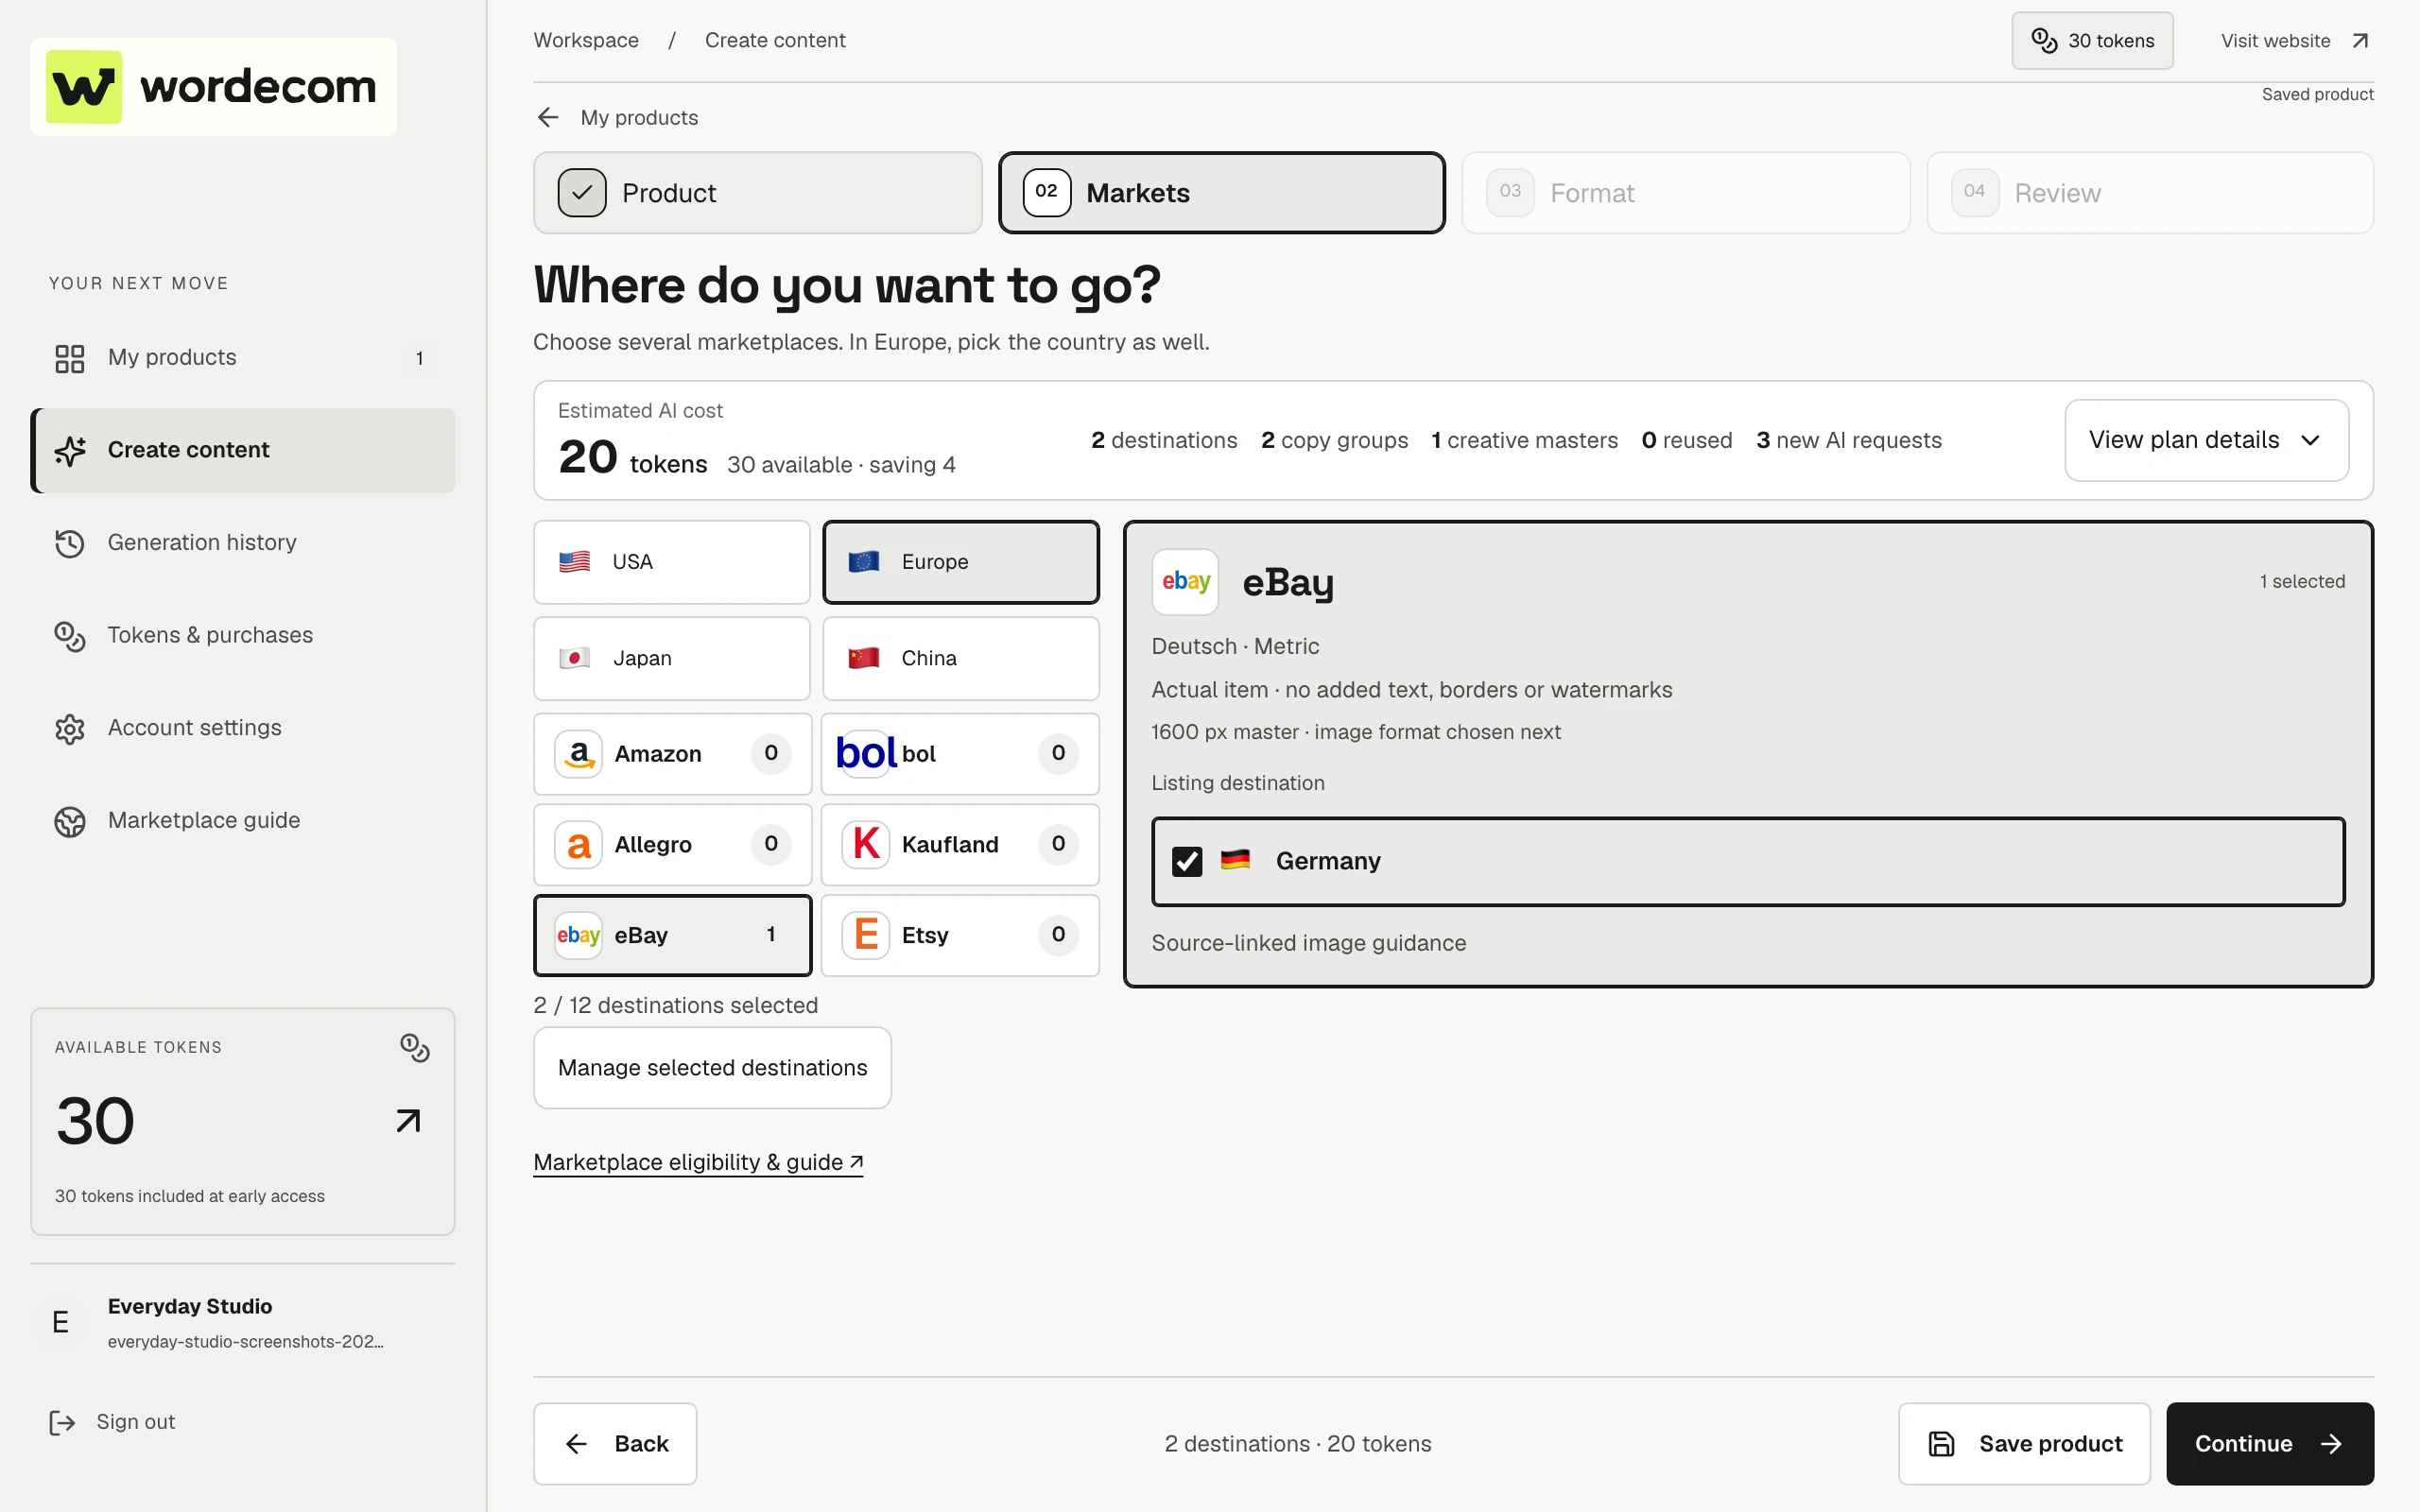Click the wordecom logo

pos(213,87)
